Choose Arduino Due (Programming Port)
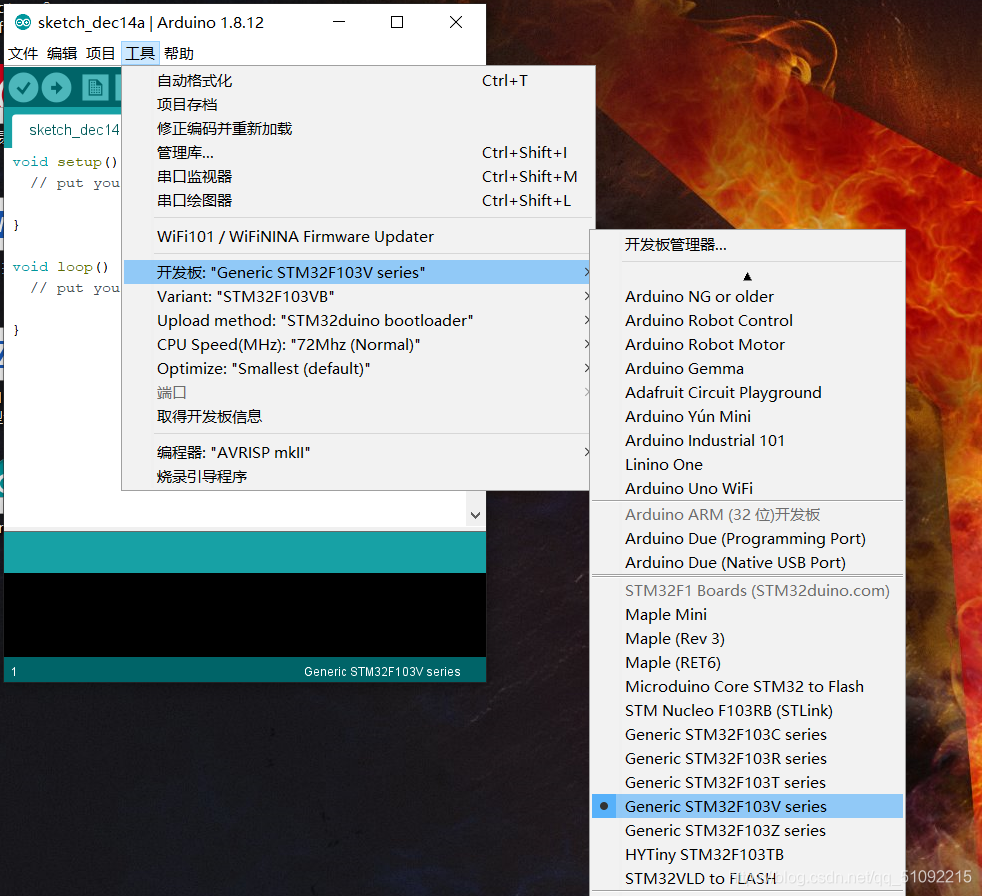 [747, 538]
